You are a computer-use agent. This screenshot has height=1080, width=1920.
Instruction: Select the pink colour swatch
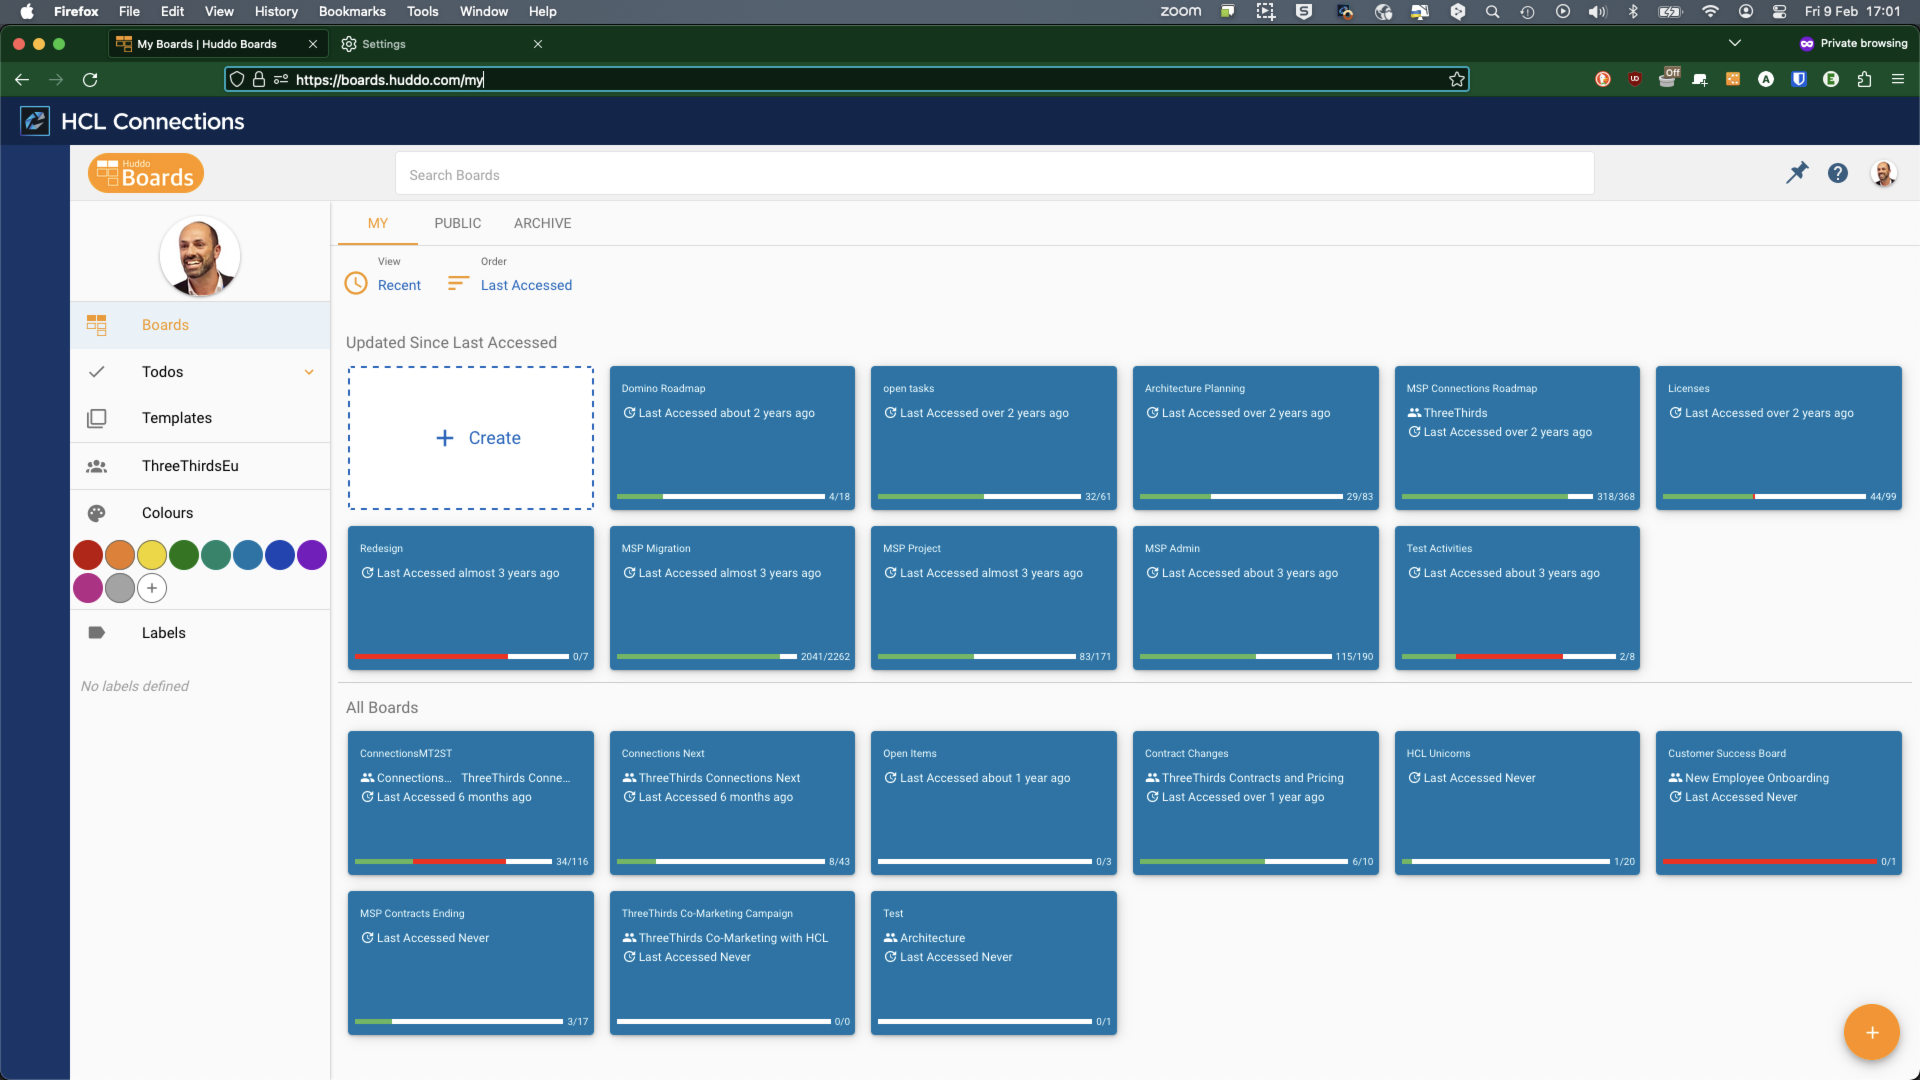(88, 588)
